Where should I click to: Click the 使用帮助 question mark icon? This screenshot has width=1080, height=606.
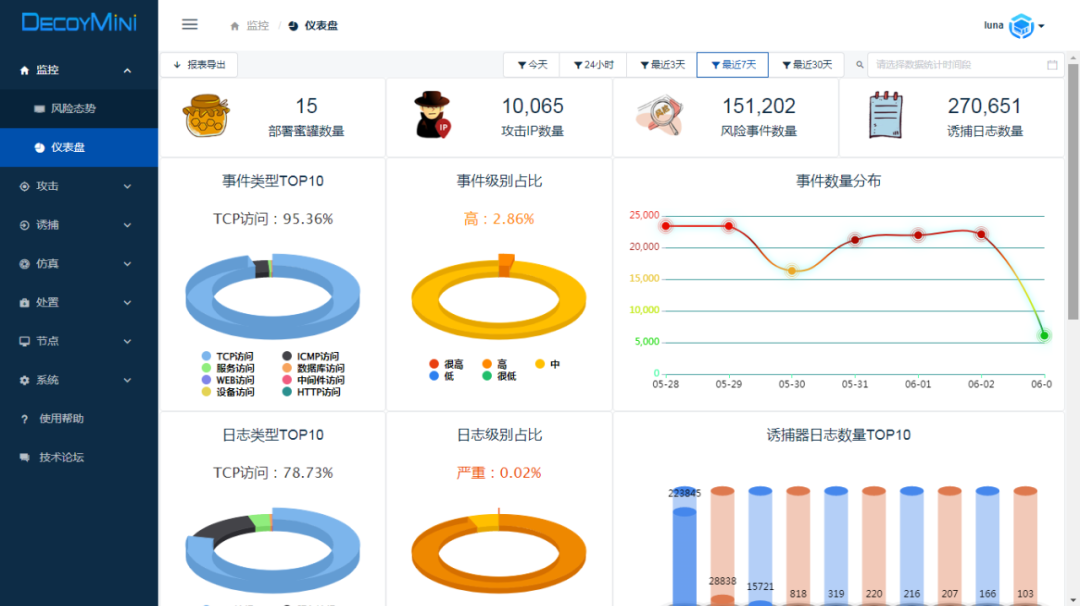coord(25,419)
